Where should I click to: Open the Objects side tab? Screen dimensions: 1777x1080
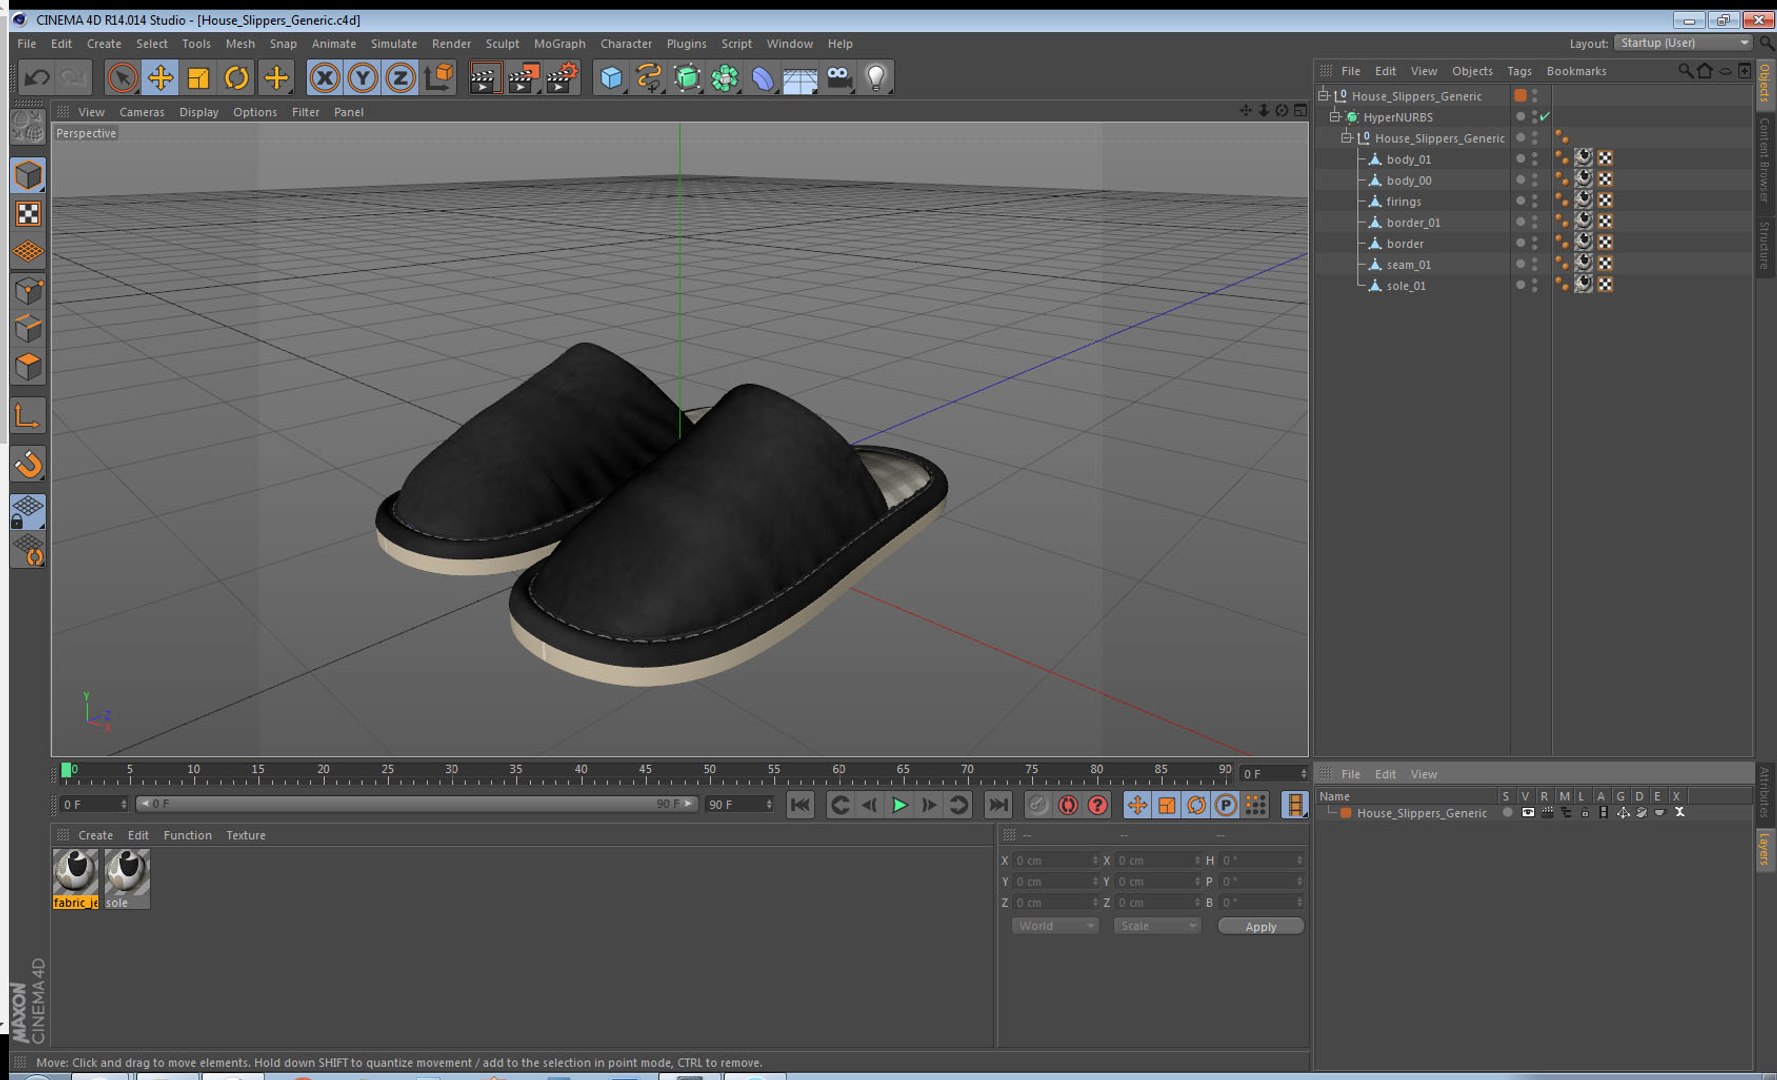point(1765,83)
